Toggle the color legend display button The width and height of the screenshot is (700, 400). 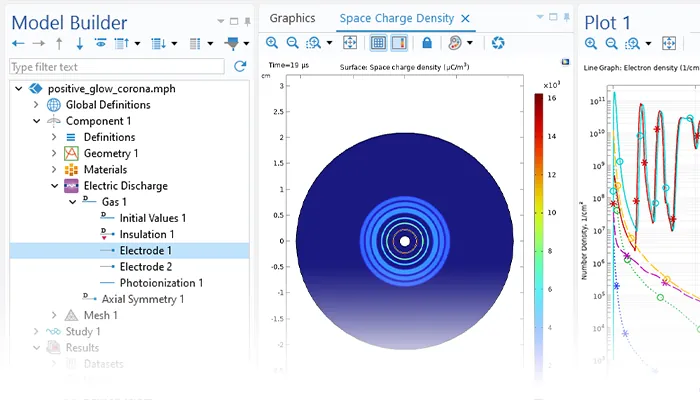pos(399,43)
